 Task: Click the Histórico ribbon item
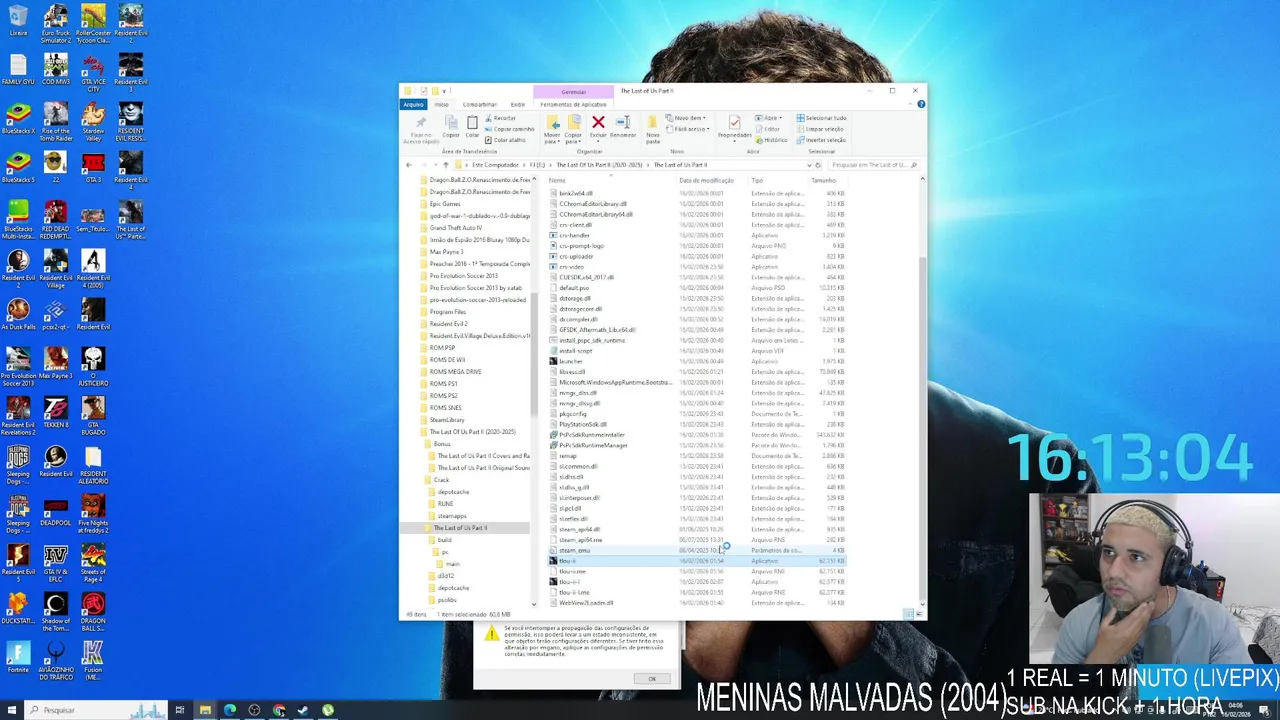tap(772, 140)
